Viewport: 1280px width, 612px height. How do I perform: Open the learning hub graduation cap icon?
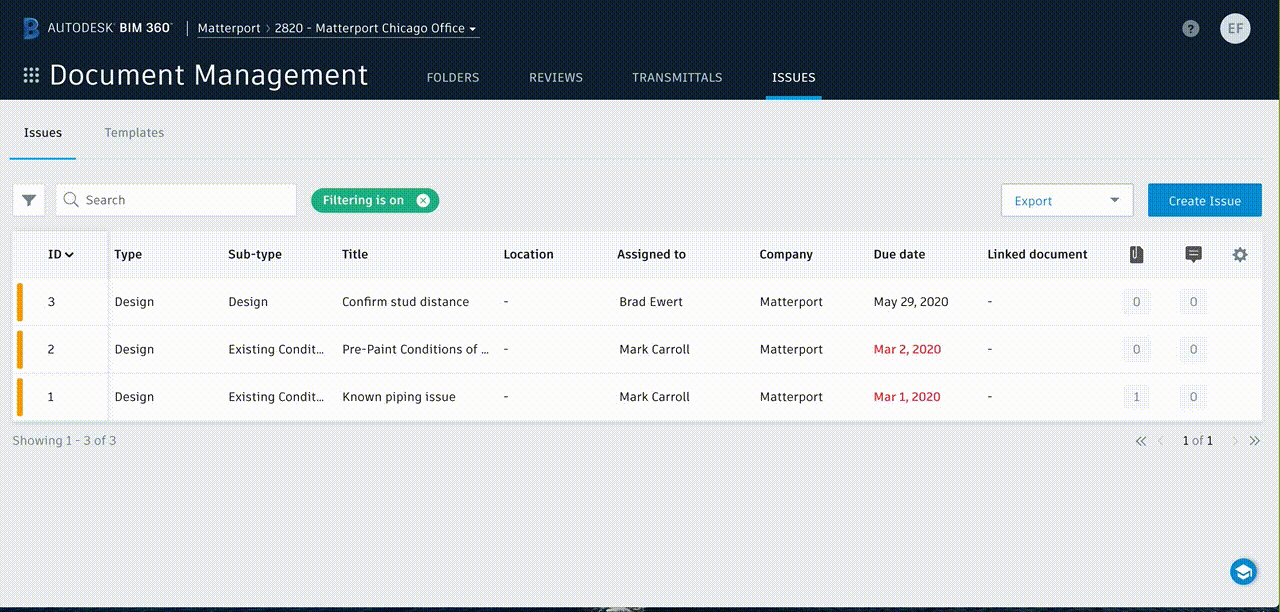[1243, 571]
